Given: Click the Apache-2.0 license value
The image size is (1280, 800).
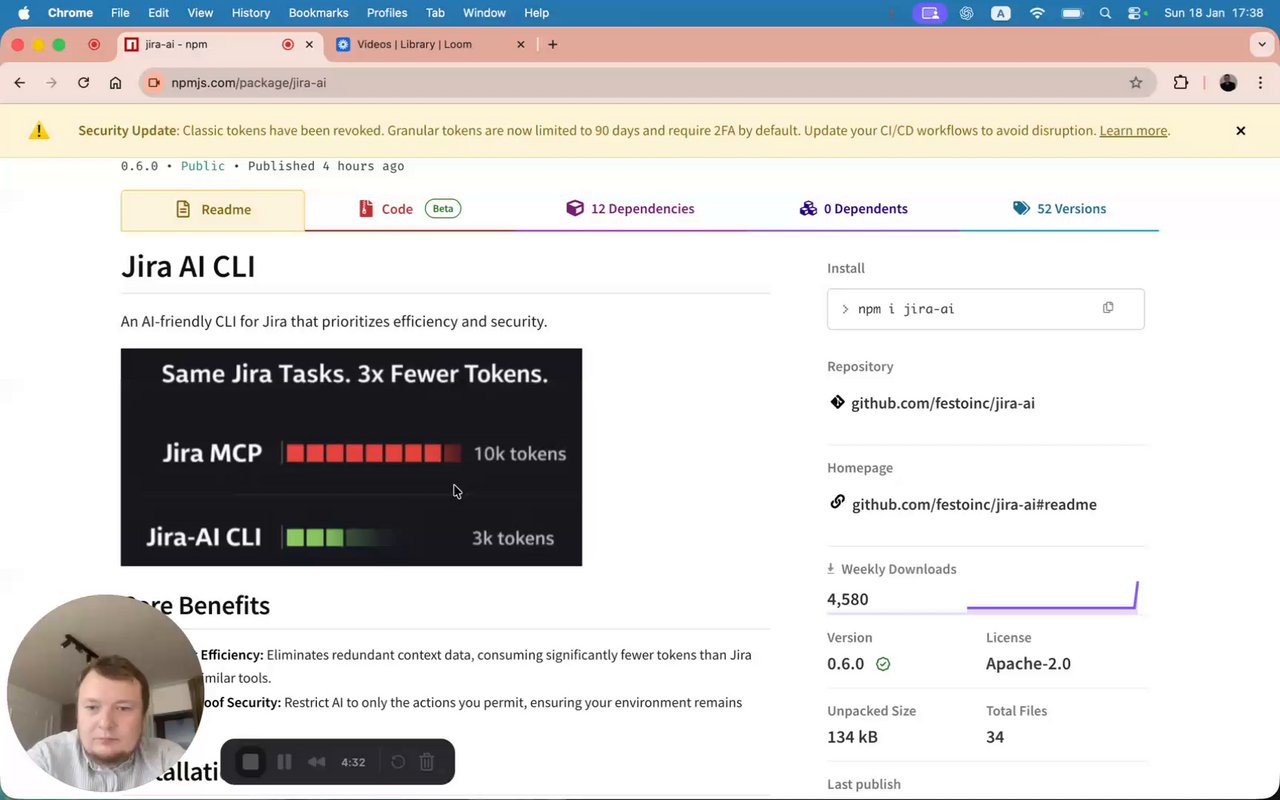Looking at the screenshot, I should coord(1028,664).
